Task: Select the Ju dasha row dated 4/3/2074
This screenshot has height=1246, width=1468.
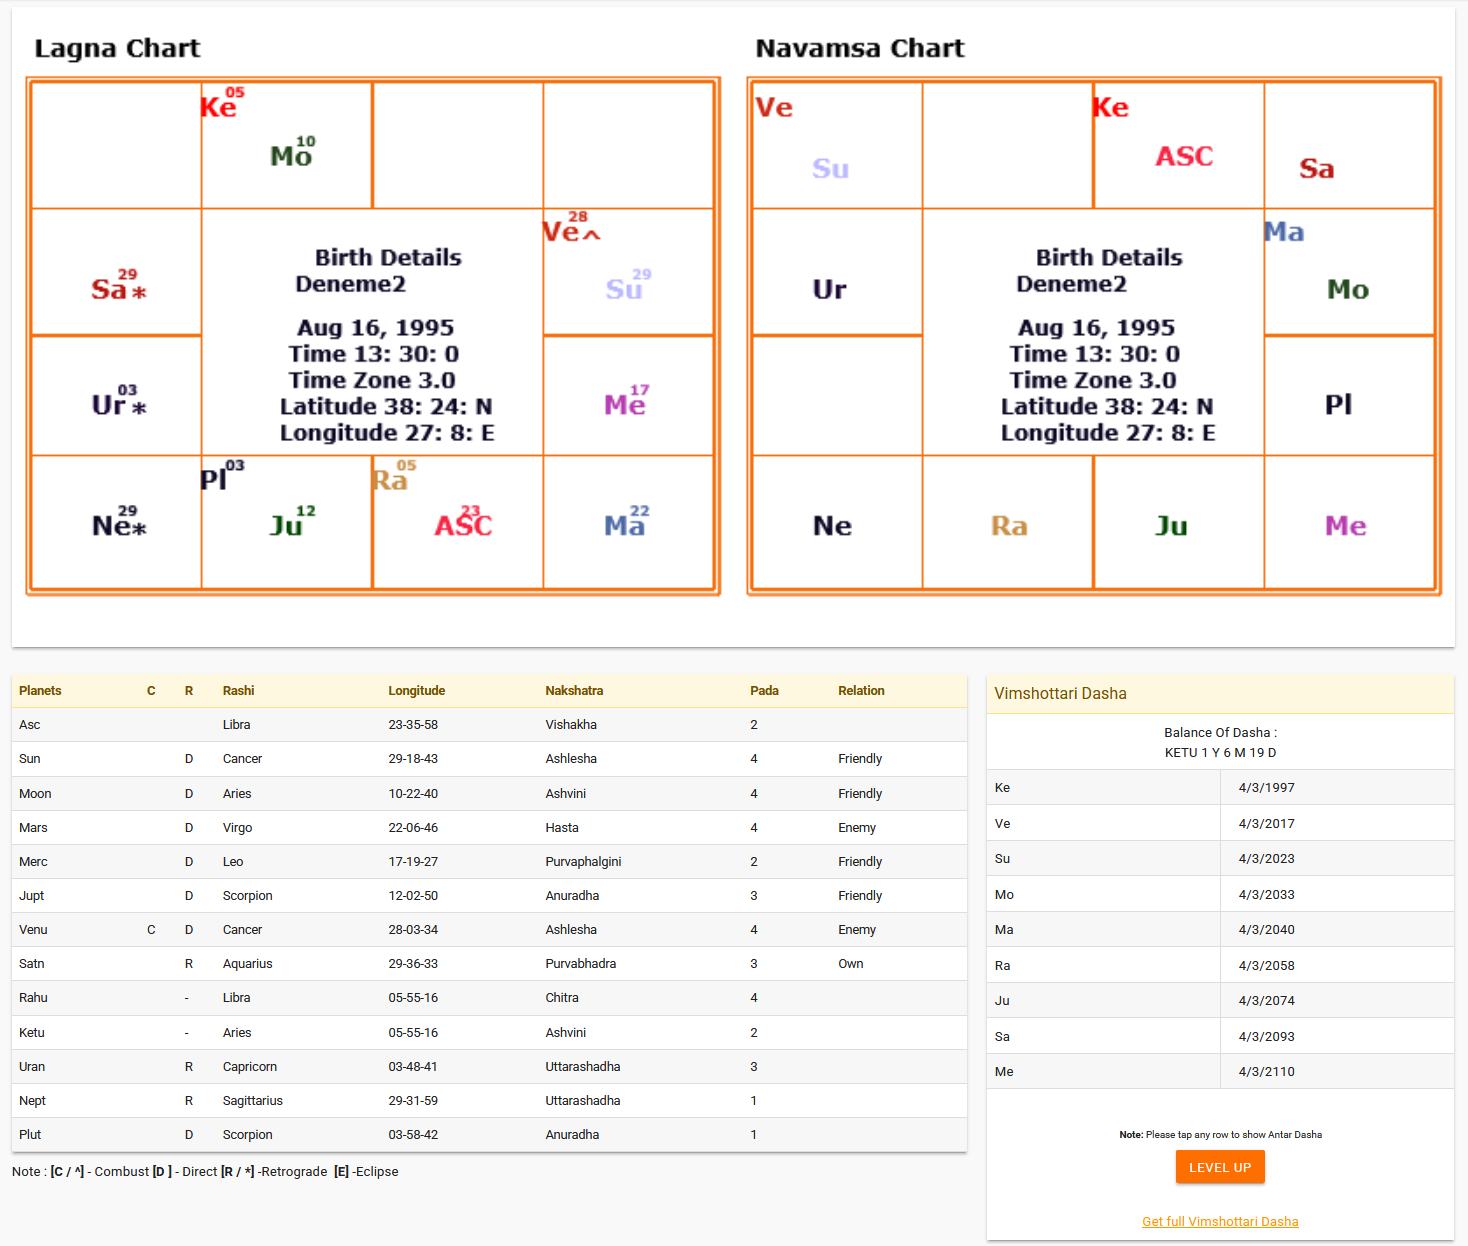Action: (x=1220, y=1001)
